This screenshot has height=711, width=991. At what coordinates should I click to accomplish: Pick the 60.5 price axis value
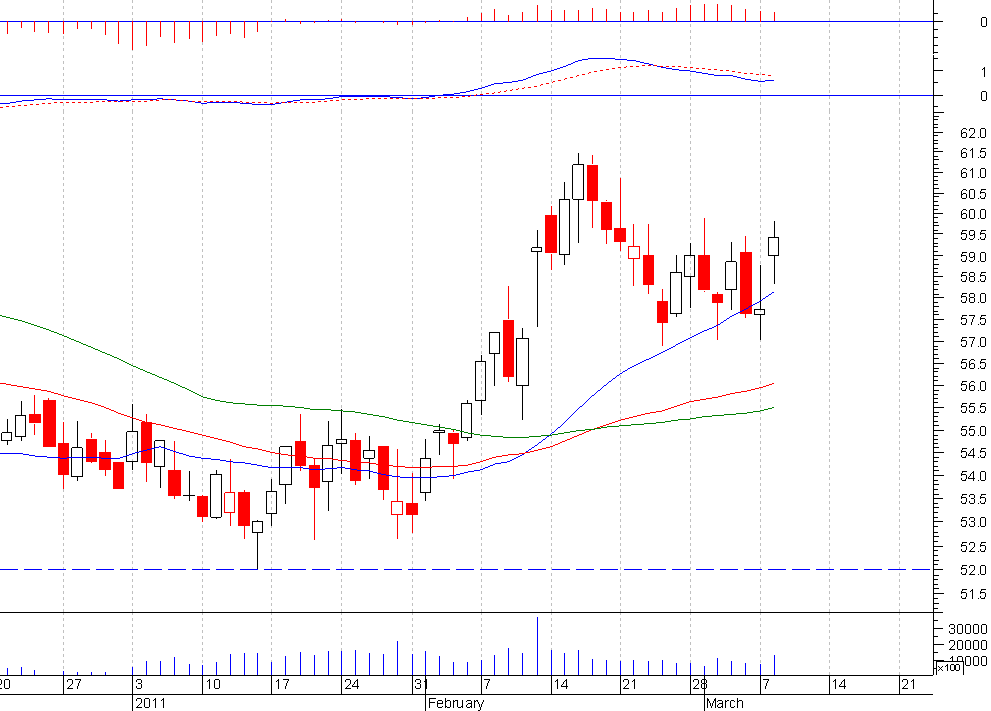click(973, 194)
